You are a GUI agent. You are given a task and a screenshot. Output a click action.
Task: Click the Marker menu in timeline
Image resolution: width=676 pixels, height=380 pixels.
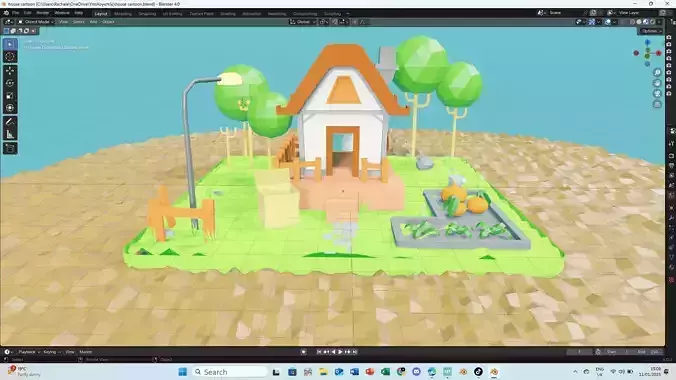[85, 352]
